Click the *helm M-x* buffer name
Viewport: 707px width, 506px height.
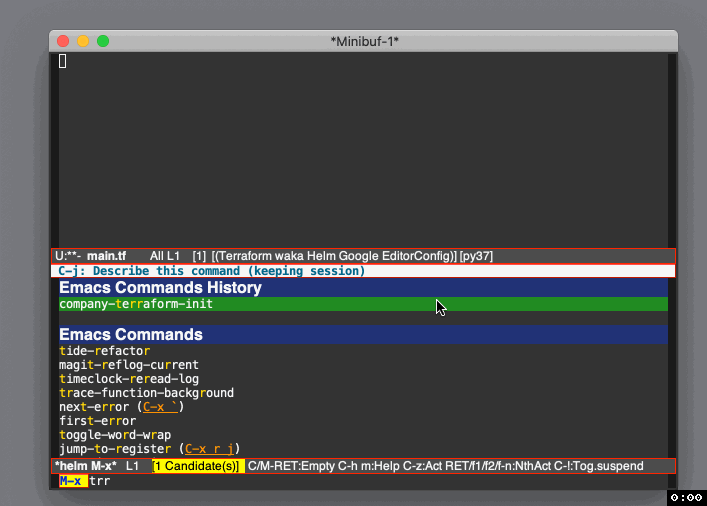tap(86, 466)
